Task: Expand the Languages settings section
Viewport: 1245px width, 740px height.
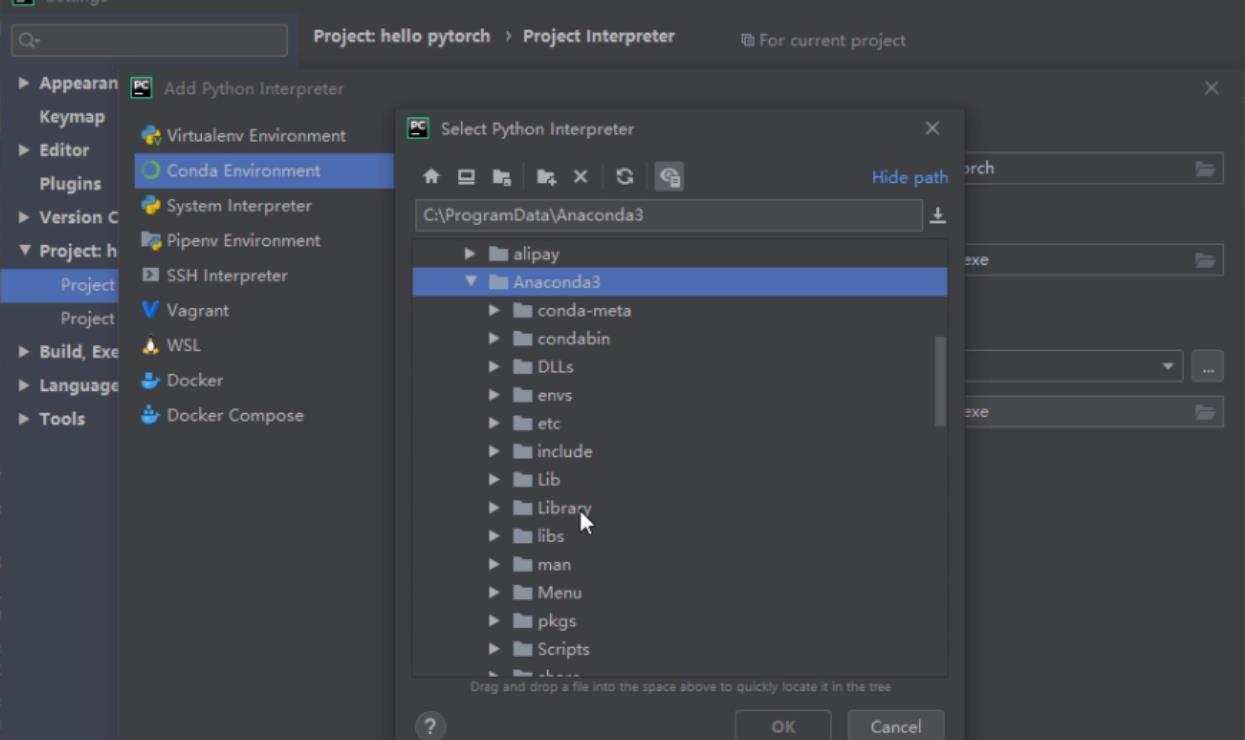Action: pyautogui.click(x=23, y=385)
